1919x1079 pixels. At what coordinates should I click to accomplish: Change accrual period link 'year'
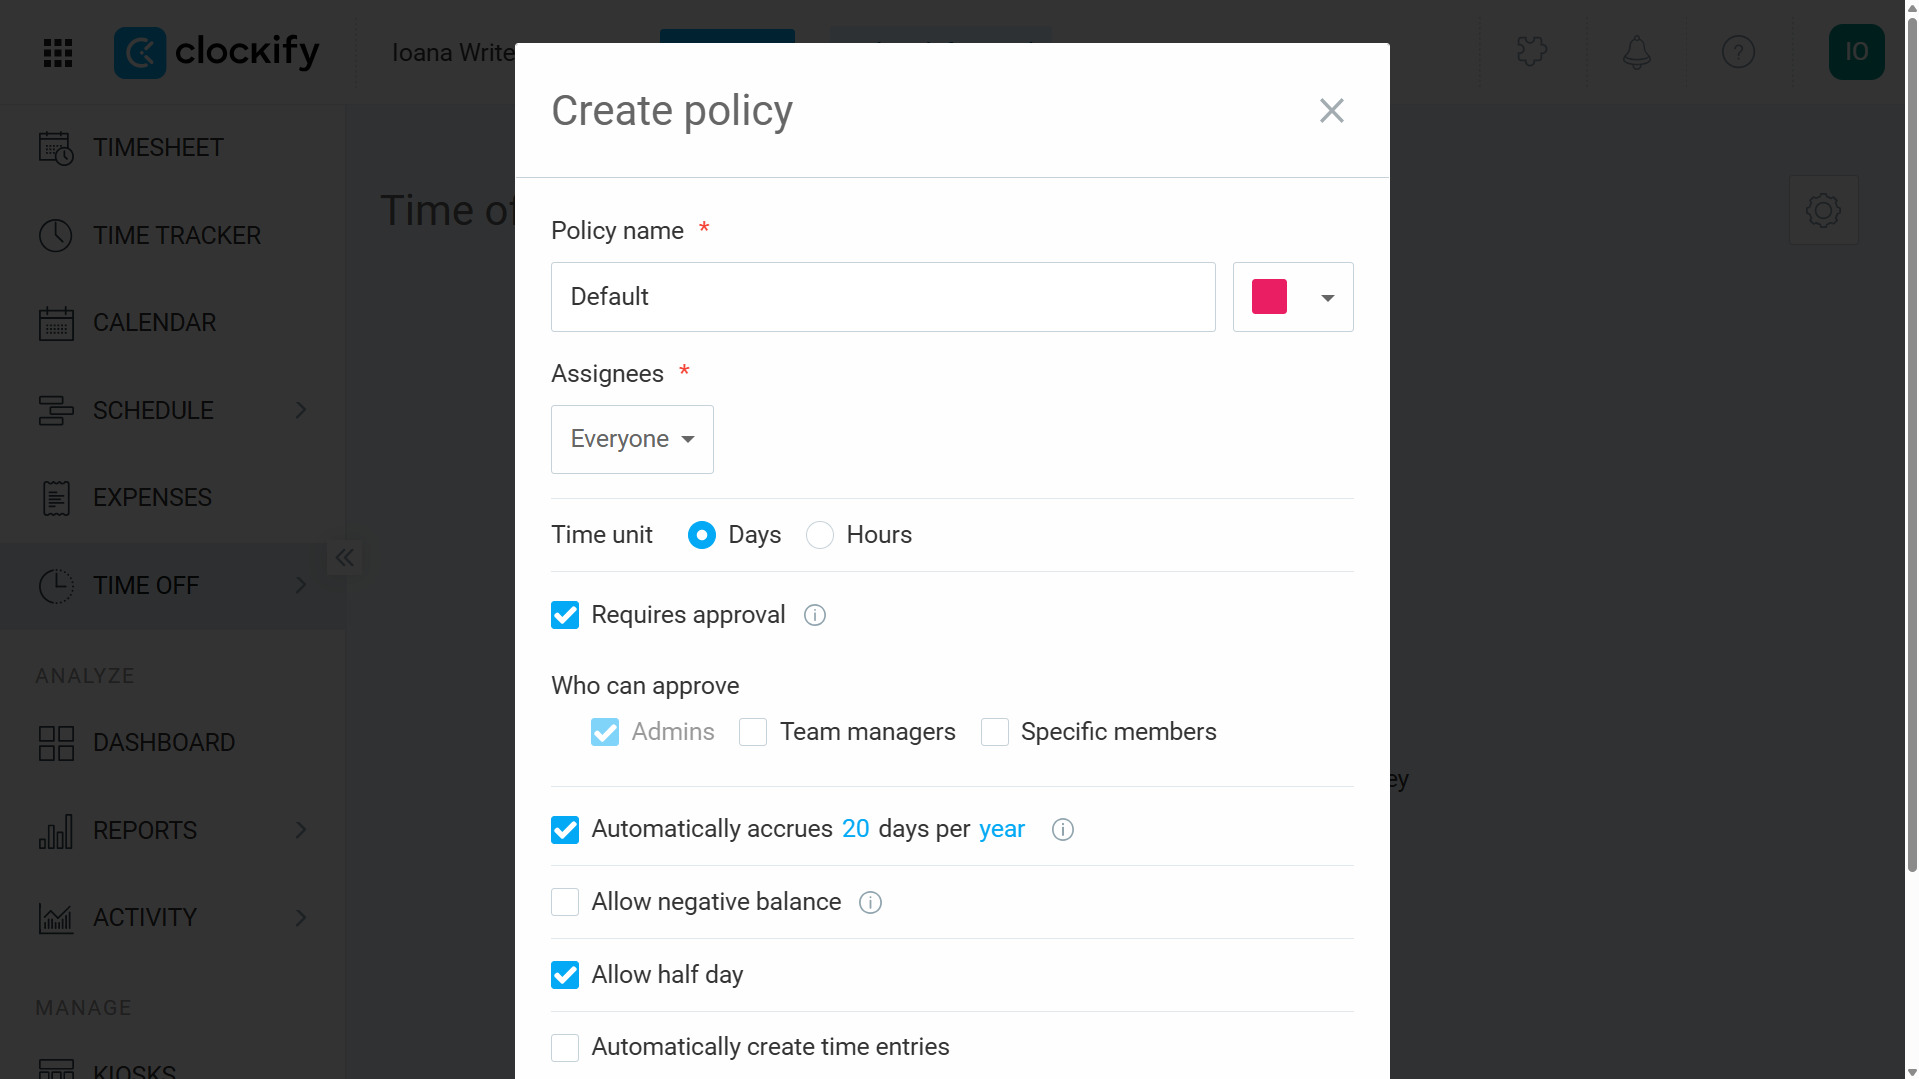1001,829
